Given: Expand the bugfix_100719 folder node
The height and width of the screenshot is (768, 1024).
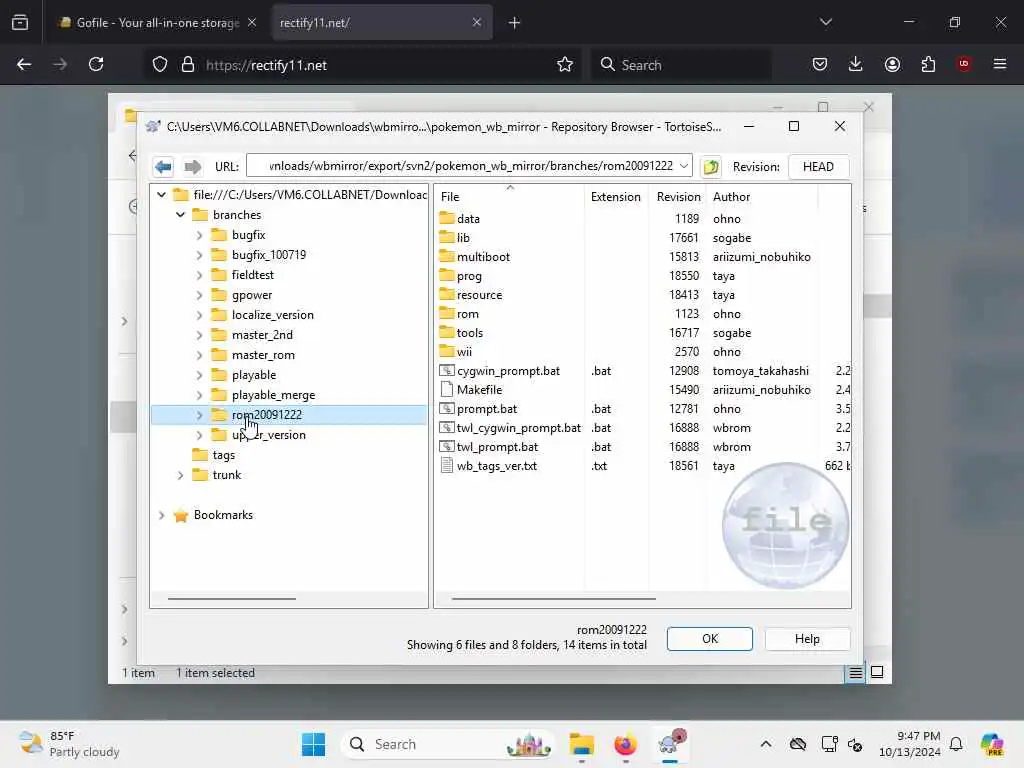Looking at the screenshot, I should [x=199, y=255].
